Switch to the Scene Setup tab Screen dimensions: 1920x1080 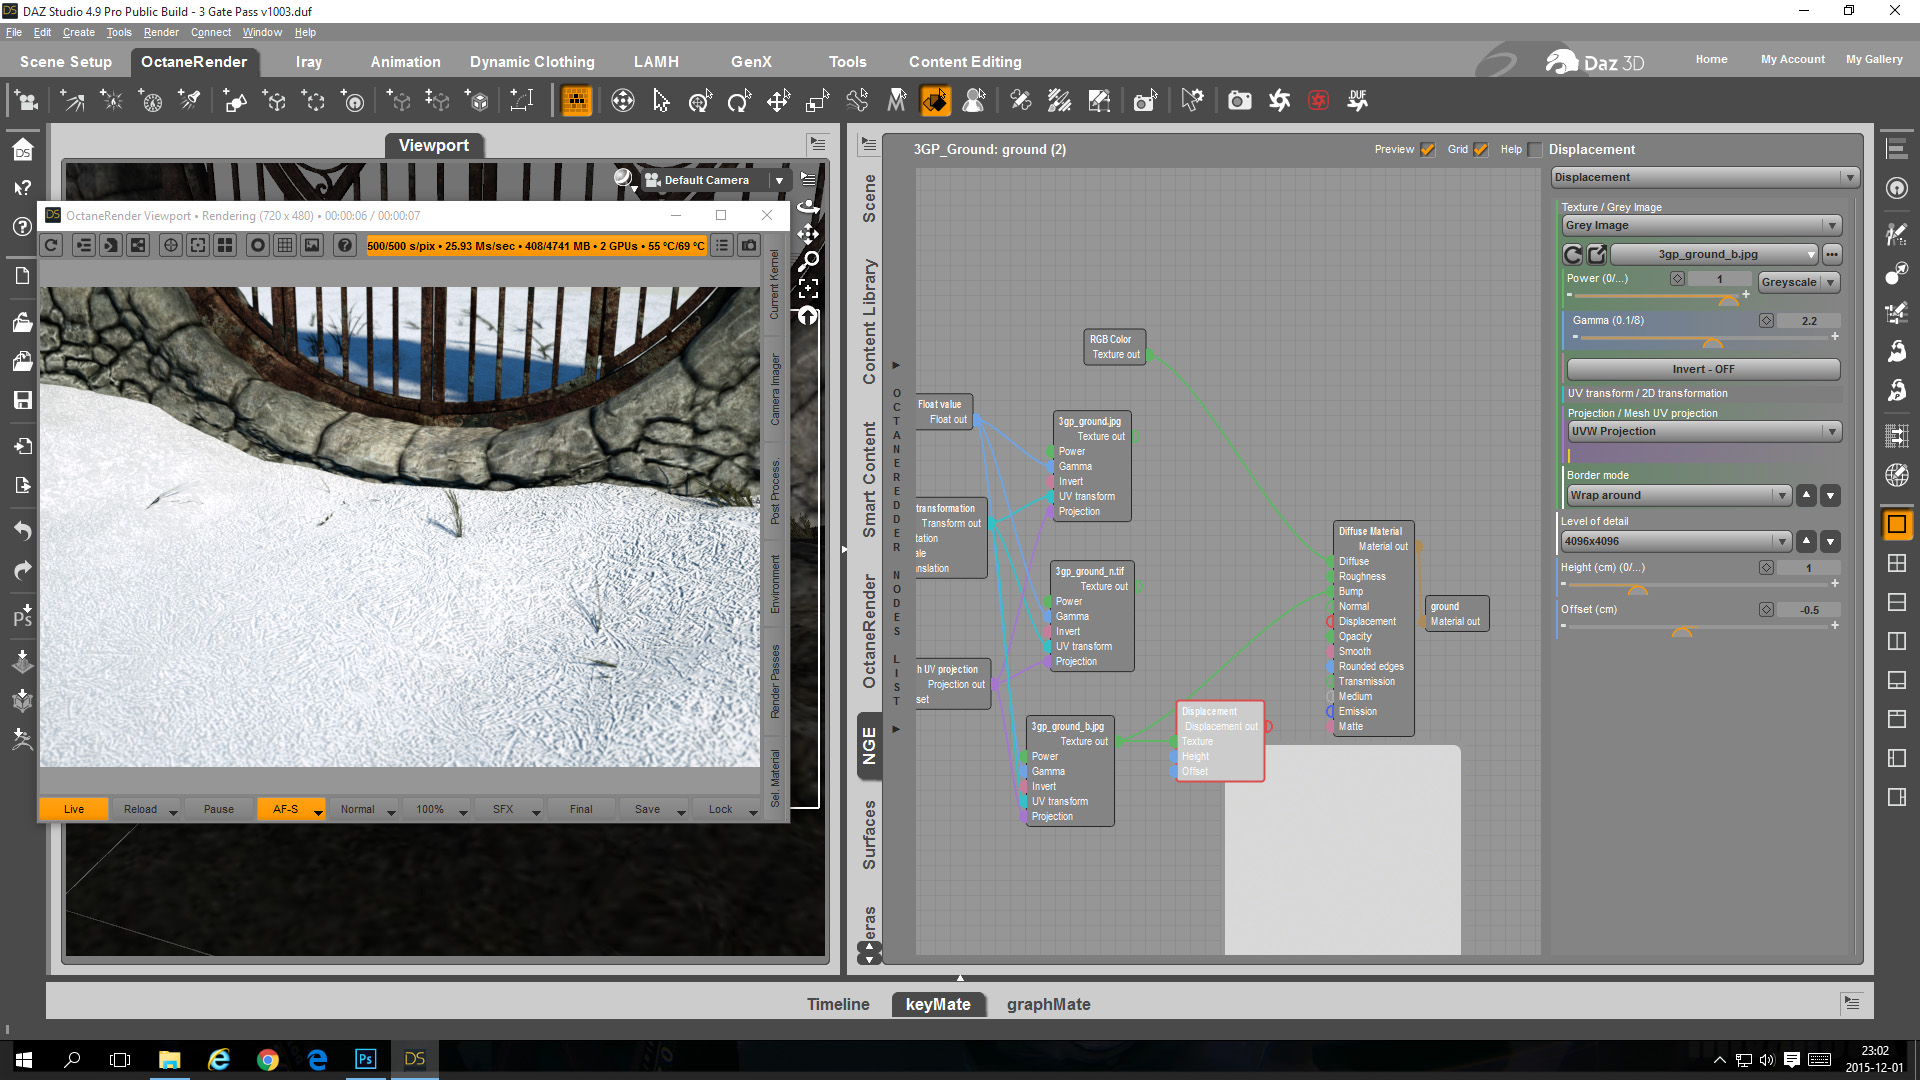[66, 62]
